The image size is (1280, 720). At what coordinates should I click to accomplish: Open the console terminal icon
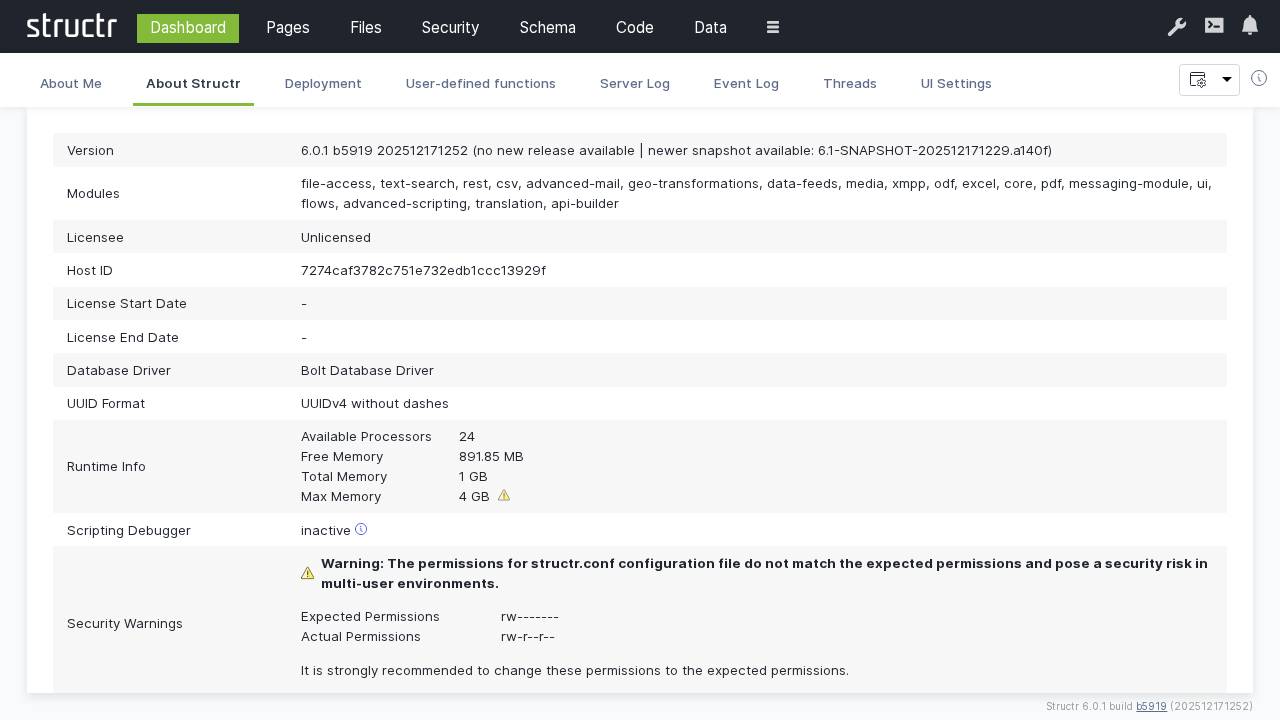tap(1214, 26)
